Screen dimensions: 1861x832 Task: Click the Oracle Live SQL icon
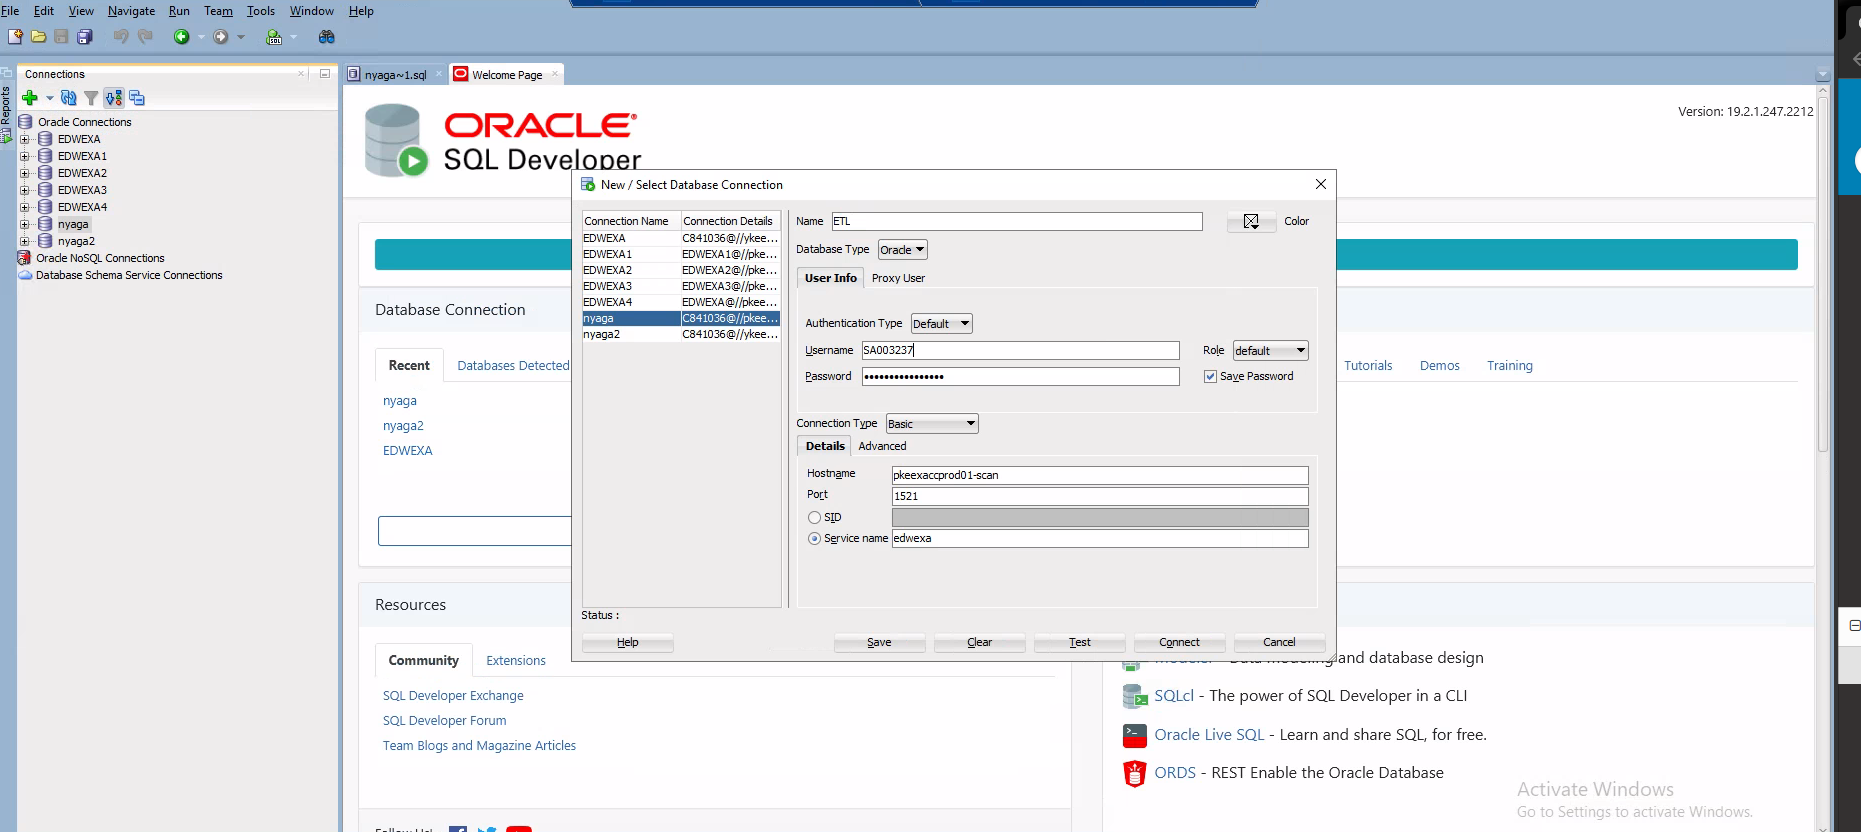(1135, 735)
